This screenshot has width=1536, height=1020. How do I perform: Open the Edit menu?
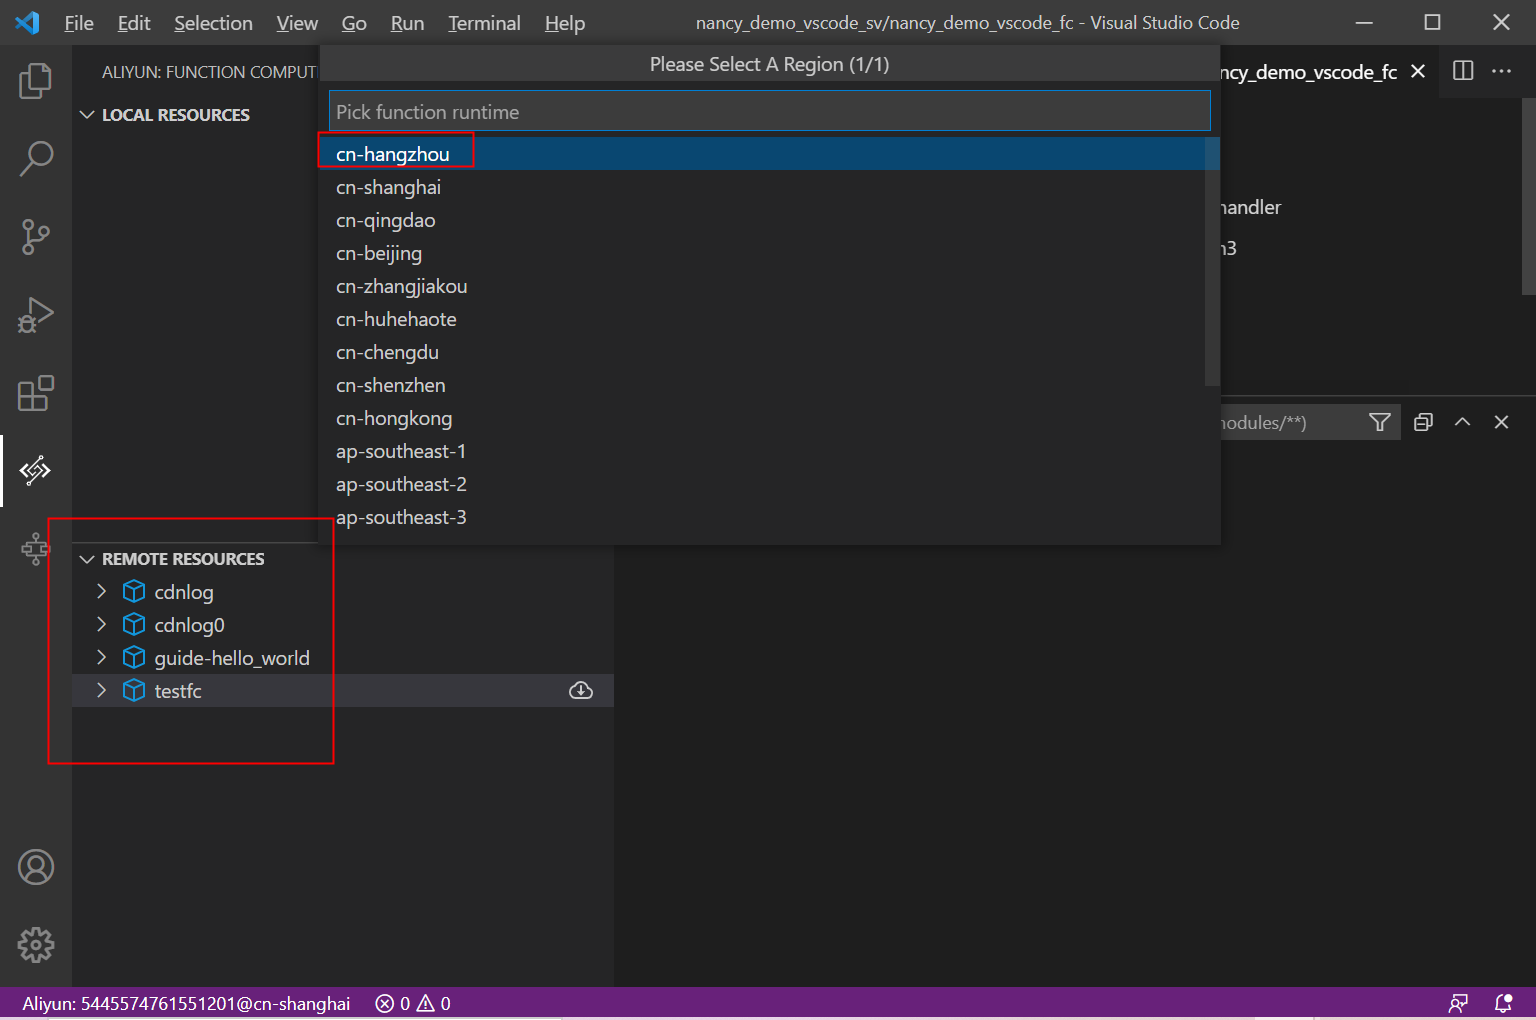134,23
